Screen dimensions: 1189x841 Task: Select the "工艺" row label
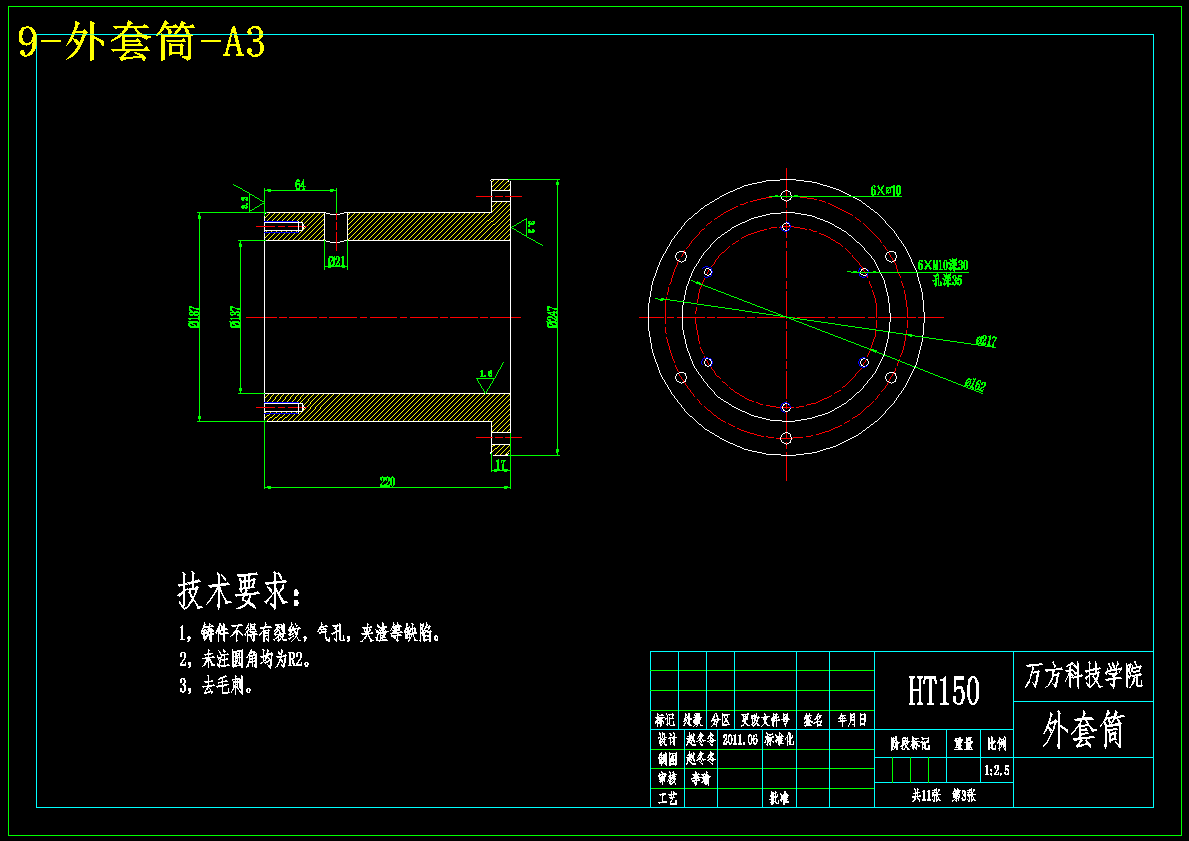667,798
